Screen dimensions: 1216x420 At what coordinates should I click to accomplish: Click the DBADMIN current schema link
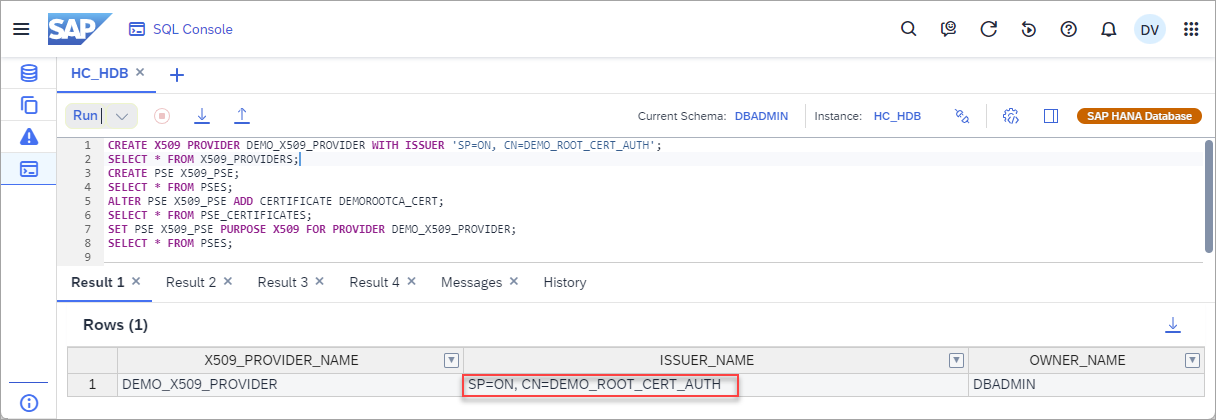pyautogui.click(x=761, y=116)
